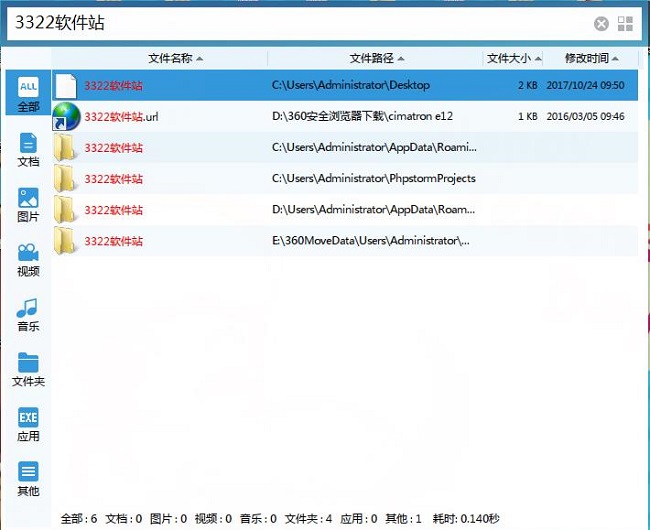The width and height of the screenshot is (650, 530).
Task: Sort by 修改时间 column header
Action: click(591, 58)
